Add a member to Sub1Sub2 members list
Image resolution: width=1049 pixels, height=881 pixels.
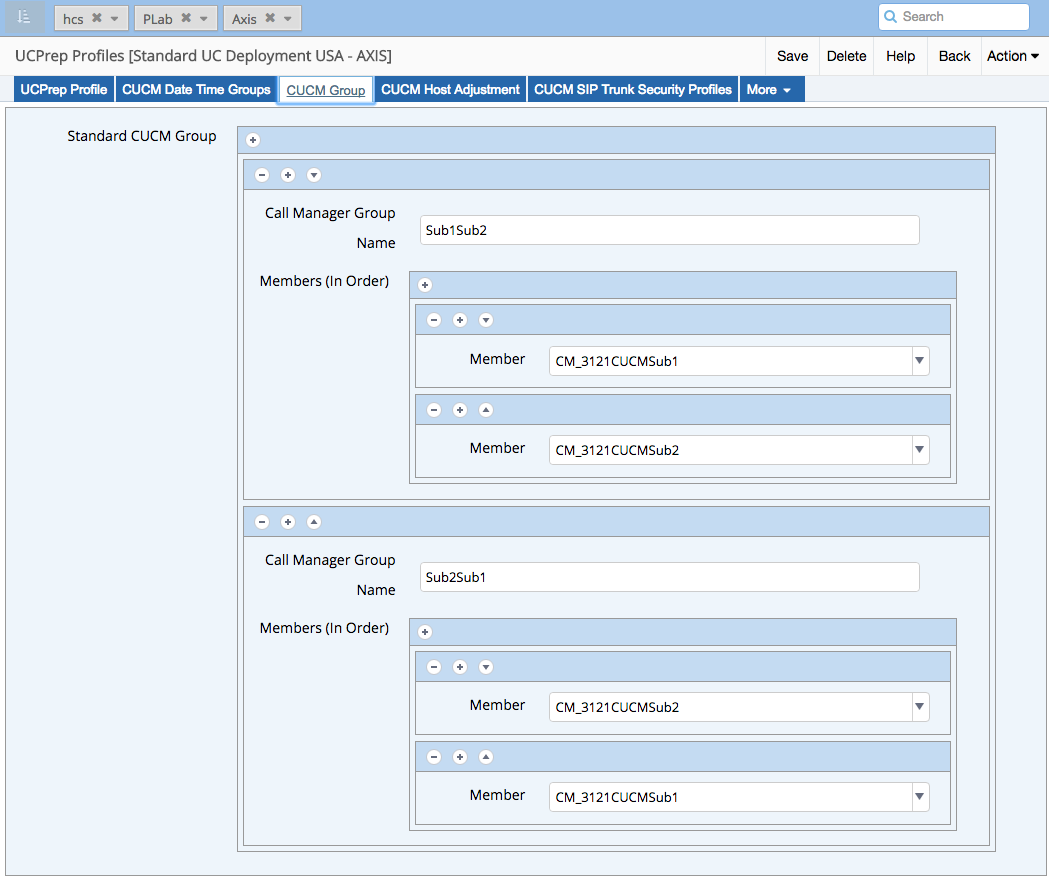[x=425, y=285]
